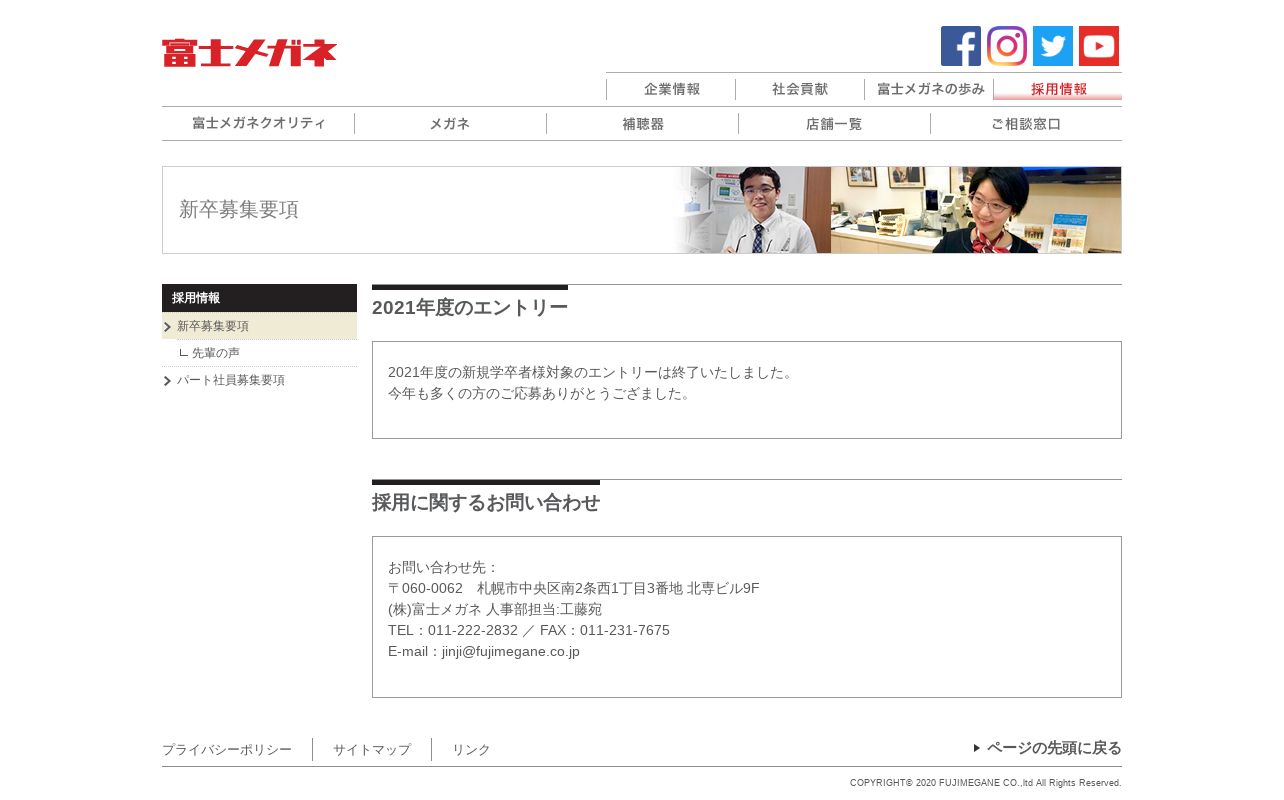Open the リンク footer link
The height and width of the screenshot is (800, 1284).
click(471, 749)
